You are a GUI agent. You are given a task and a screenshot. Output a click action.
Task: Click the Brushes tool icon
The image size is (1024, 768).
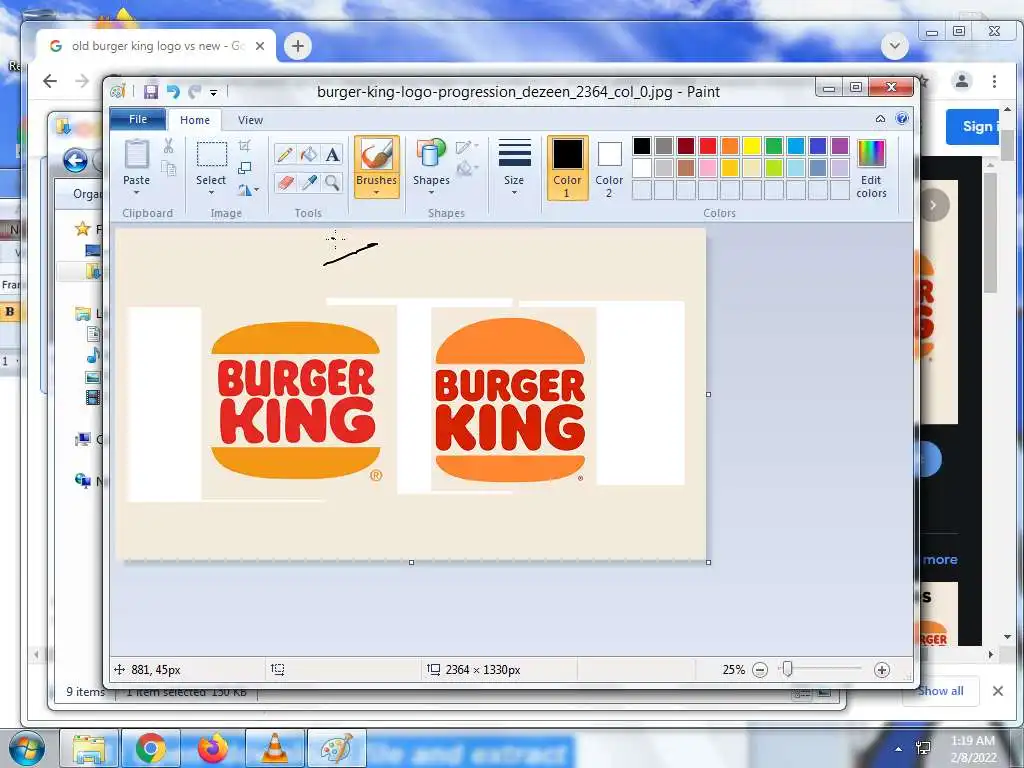coord(377,155)
